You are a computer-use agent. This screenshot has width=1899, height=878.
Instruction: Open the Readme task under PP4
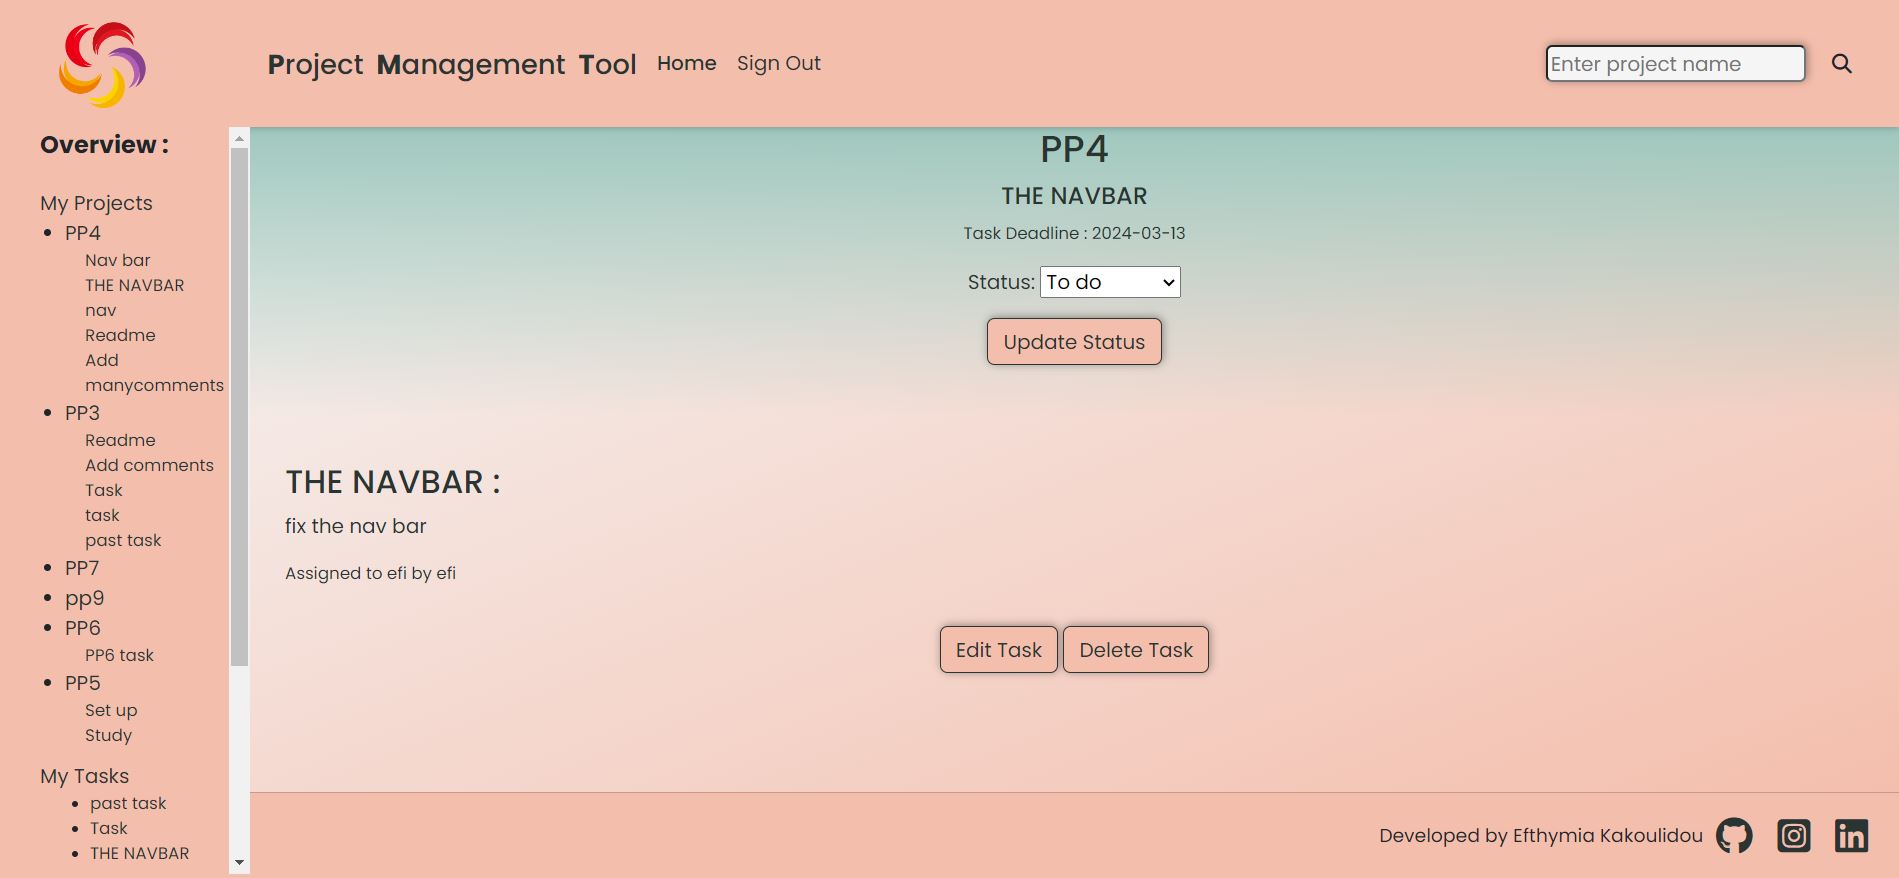(120, 335)
